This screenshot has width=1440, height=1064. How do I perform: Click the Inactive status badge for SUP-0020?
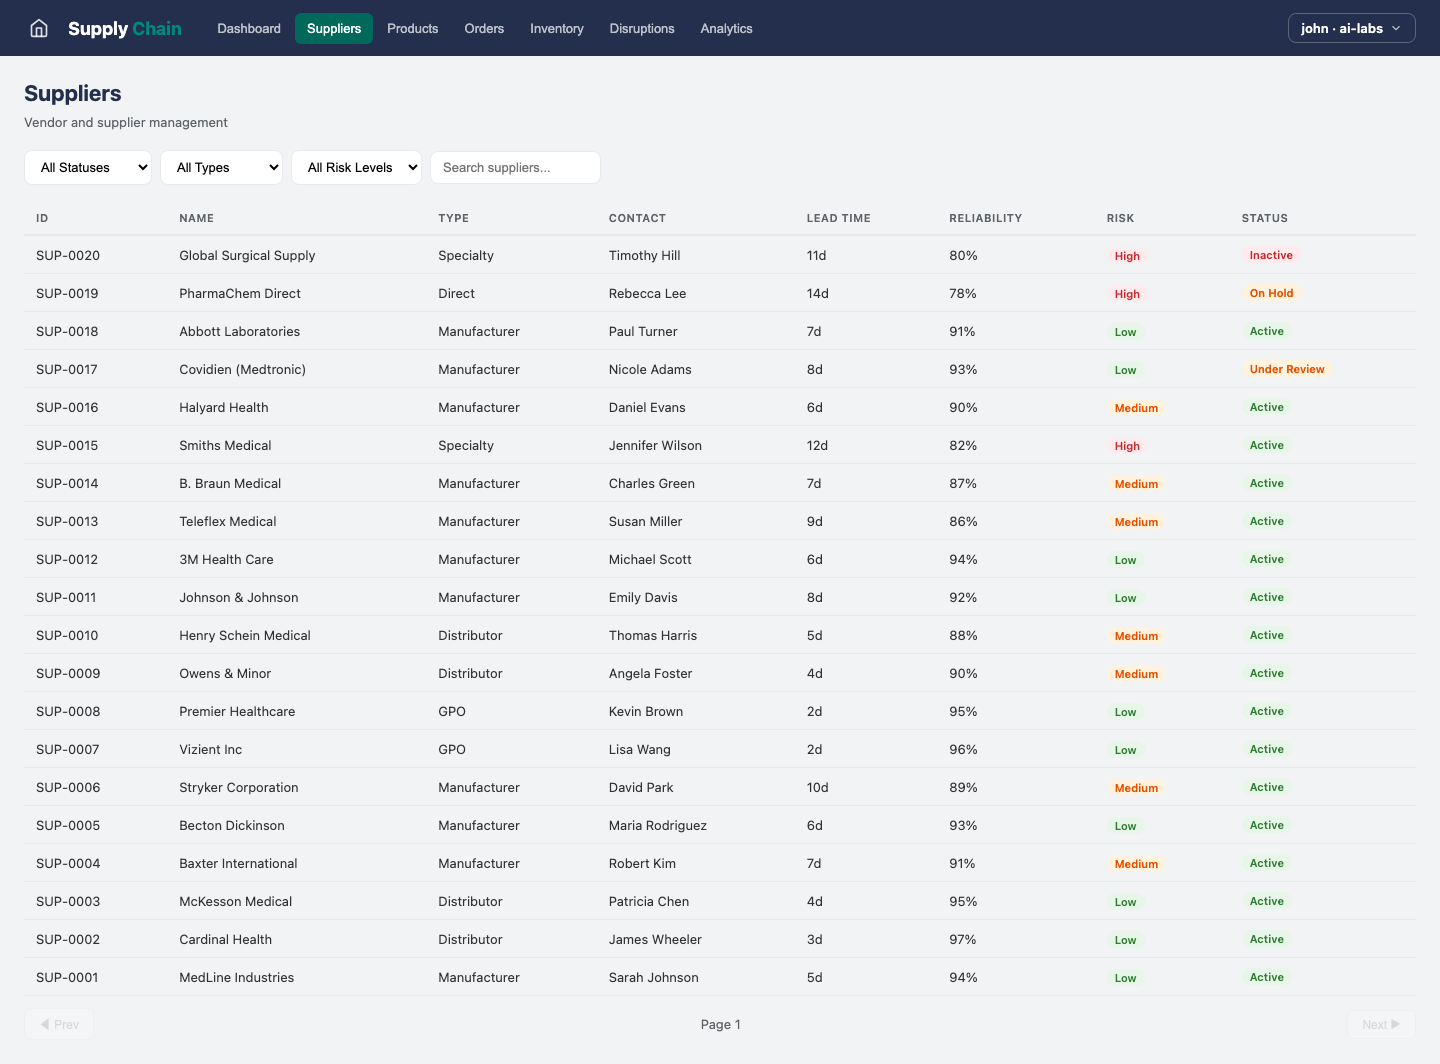click(x=1271, y=255)
